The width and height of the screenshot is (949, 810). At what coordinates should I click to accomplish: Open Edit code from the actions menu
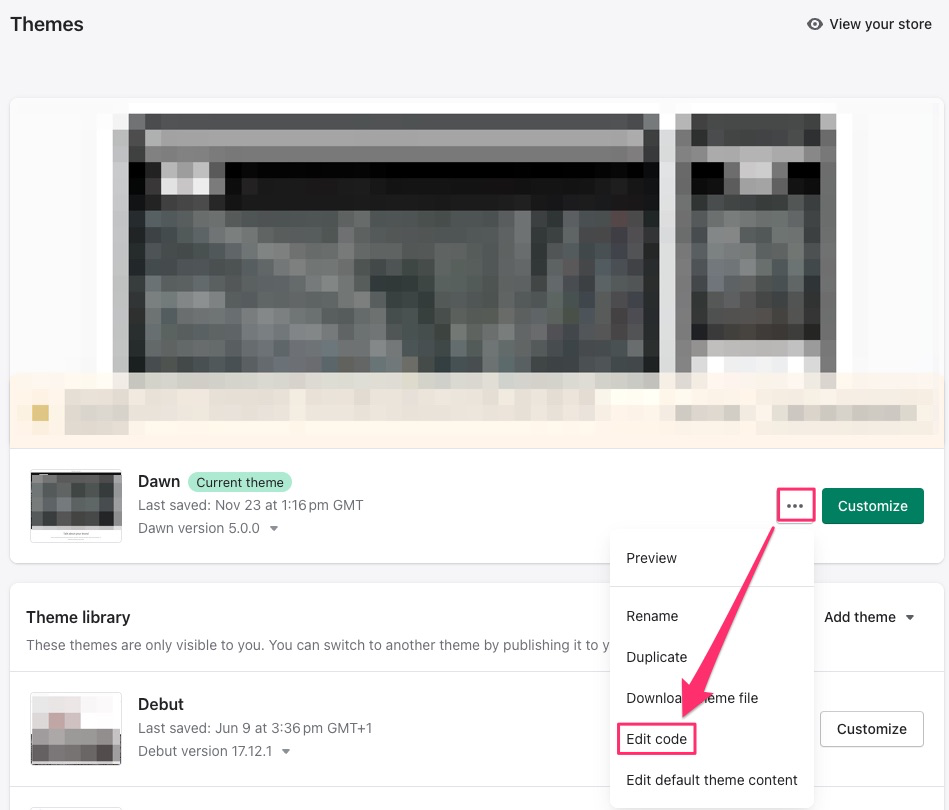(x=656, y=739)
